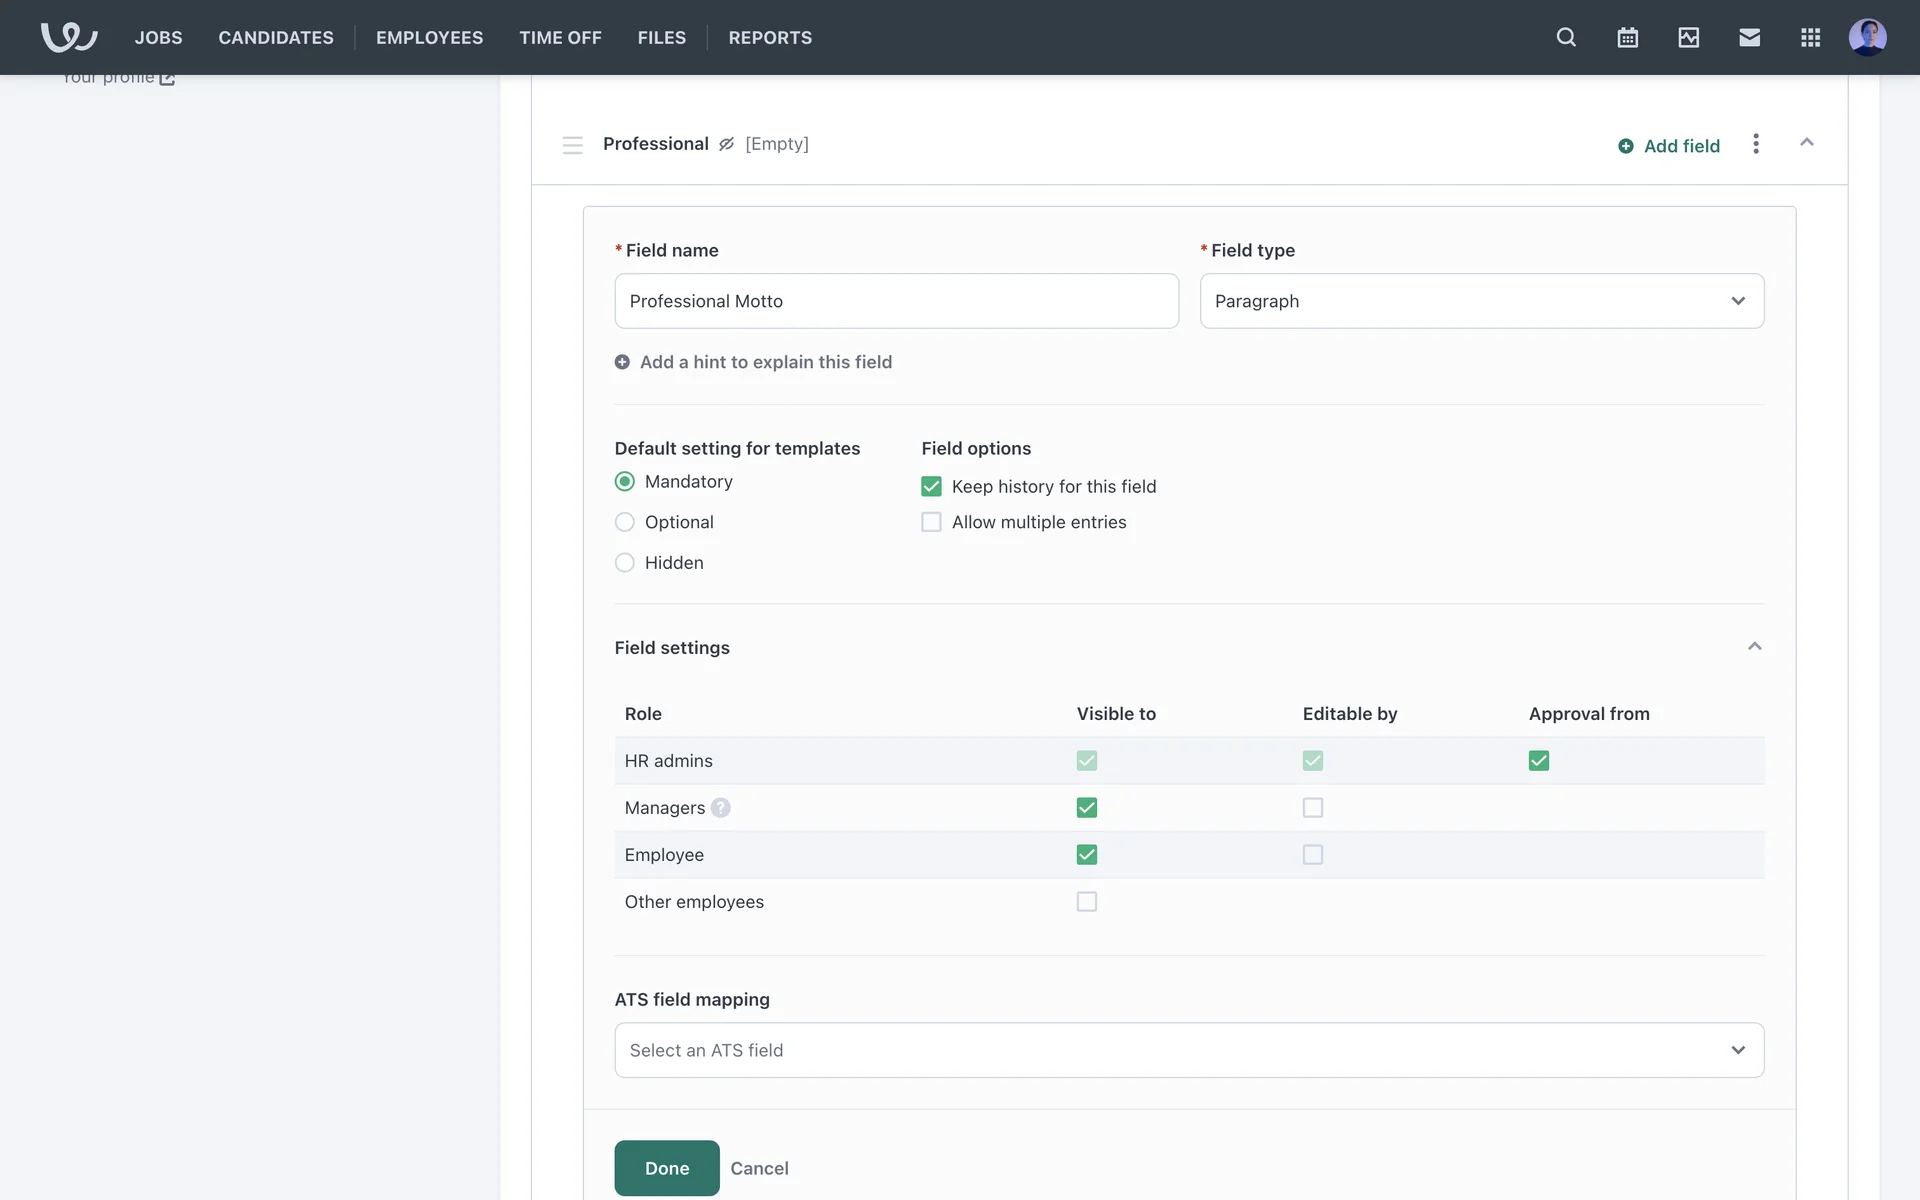The image size is (1920, 1200).
Task: Open the calendar icon in top bar
Action: pyautogui.click(x=1627, y=37)
